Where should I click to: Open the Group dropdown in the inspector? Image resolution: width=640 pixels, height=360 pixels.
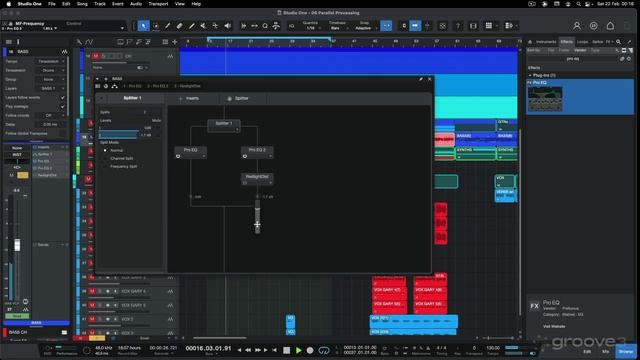[x=51, y=79]
